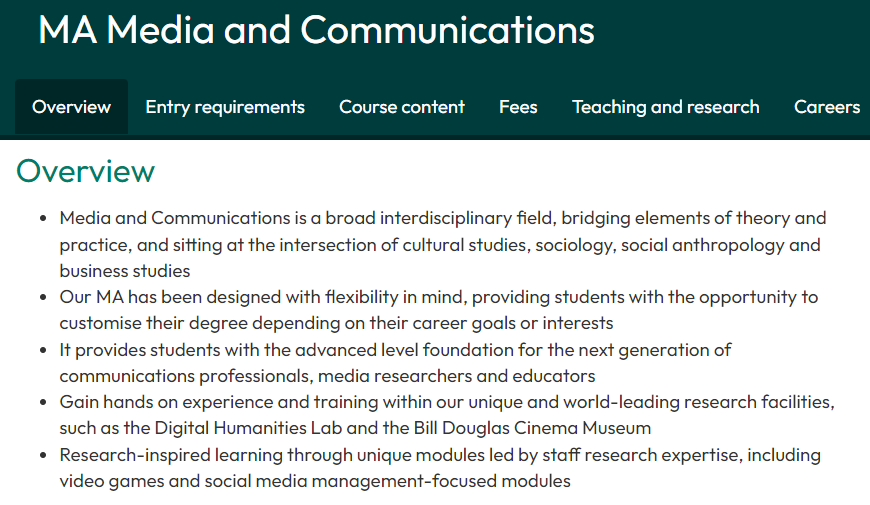Image resolution: width=870 pixels, height=505 pixels.
Task: Click the paragraph about broad interdisciplinary field
Action: click(x=443, y=244)
